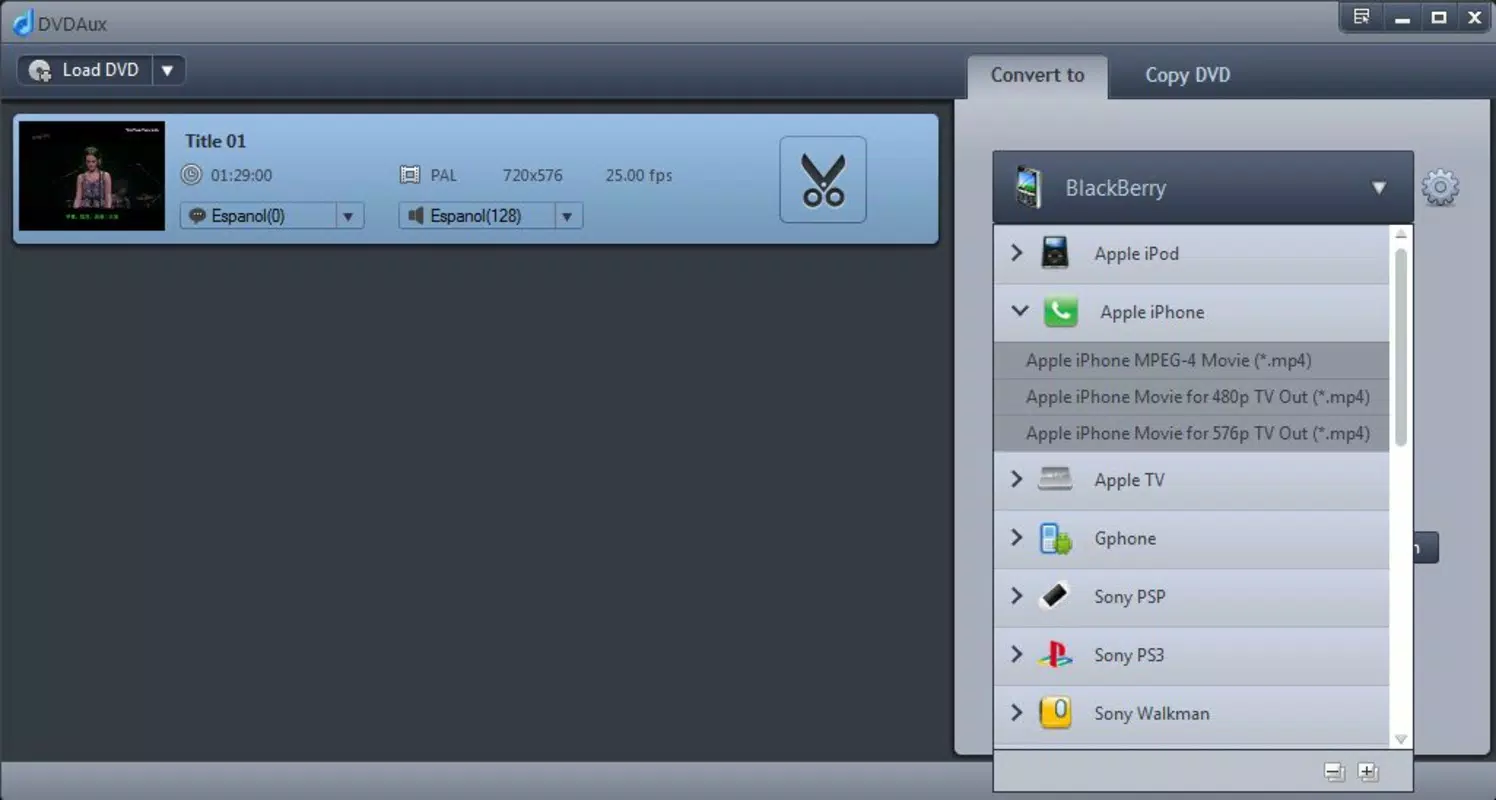Viewport: 1496px width, 800px height.
Task: Open profile settings gear icon
Action: click(x=1440, y=187)
